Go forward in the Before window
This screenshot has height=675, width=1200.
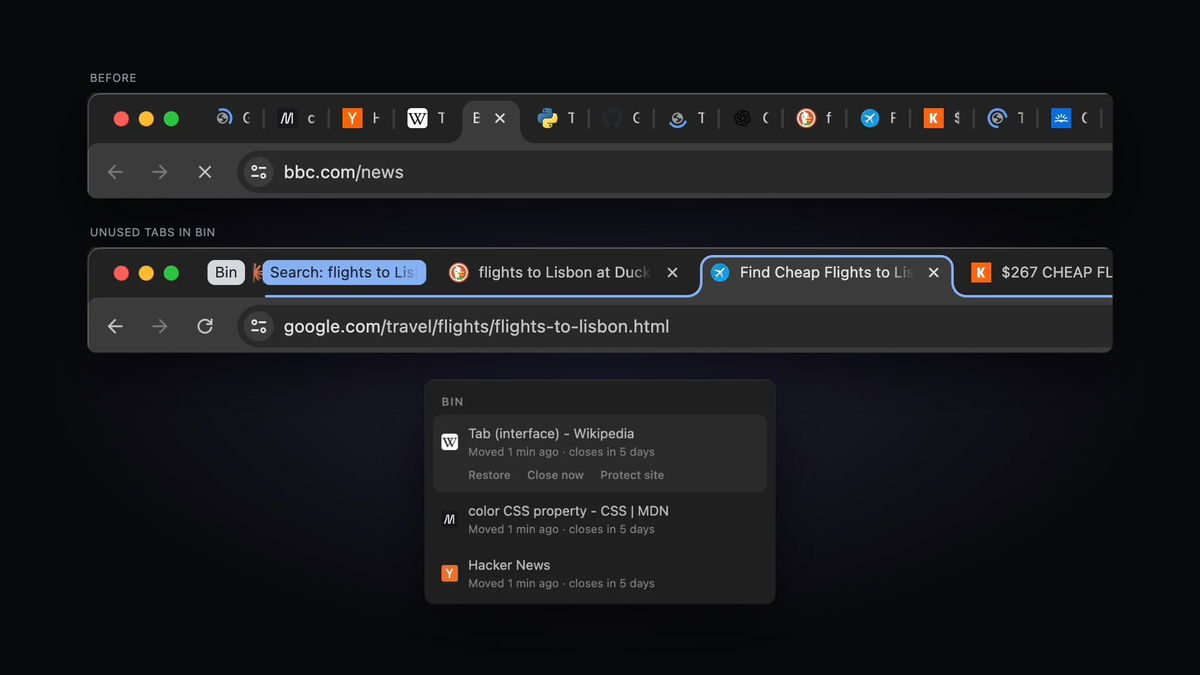point(160,172)
